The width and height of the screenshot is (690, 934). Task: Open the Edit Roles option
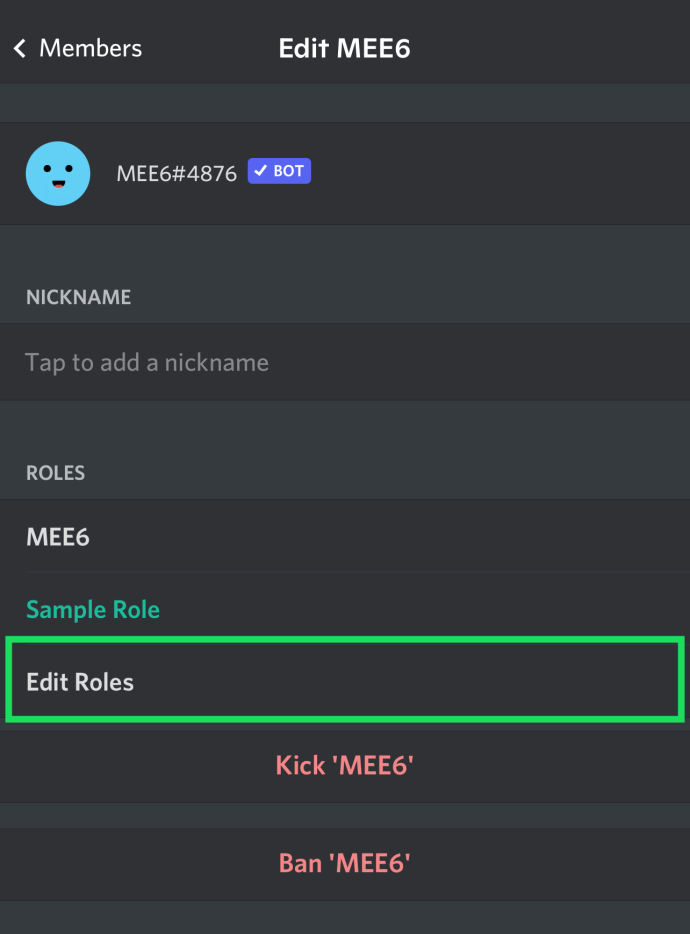(345, 681)
